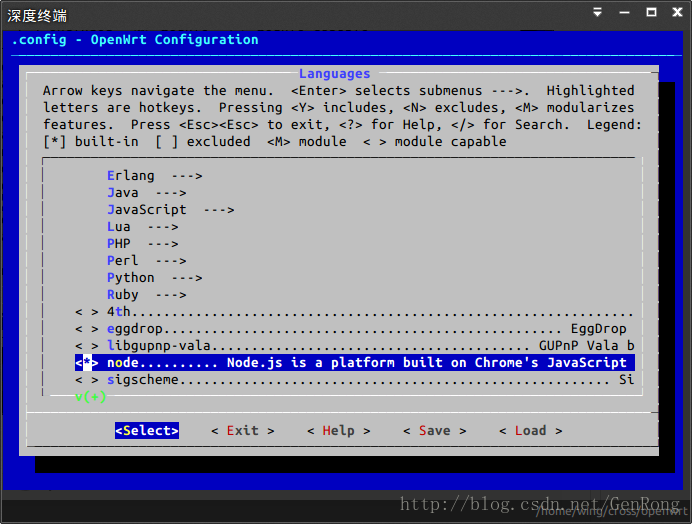Click the '[ ] excluded' legend text

[x=203, y=142]
